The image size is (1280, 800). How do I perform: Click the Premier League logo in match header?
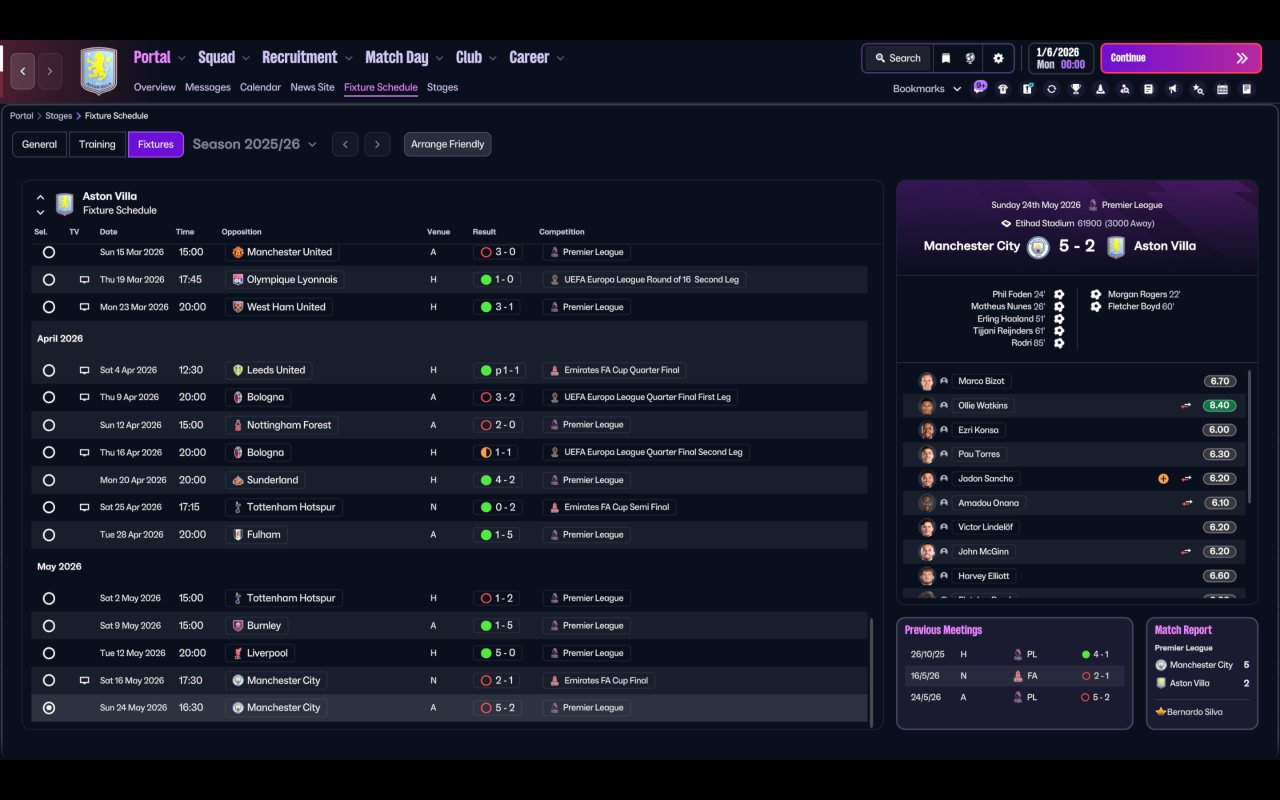point(1093,205)
